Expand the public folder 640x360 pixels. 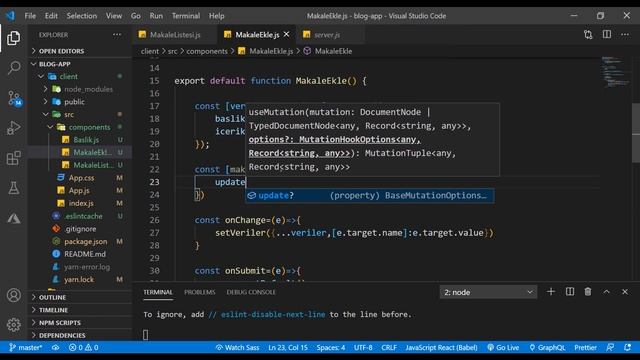pyautogui.click(x=80, y=102)
